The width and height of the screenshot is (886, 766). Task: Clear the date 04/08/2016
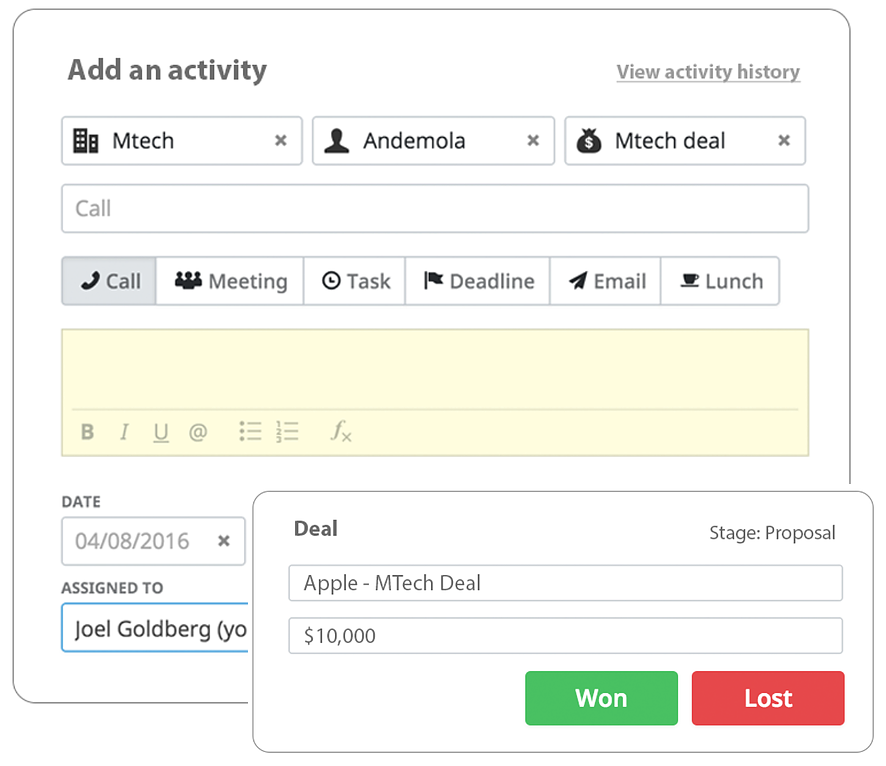coord(224,541)
